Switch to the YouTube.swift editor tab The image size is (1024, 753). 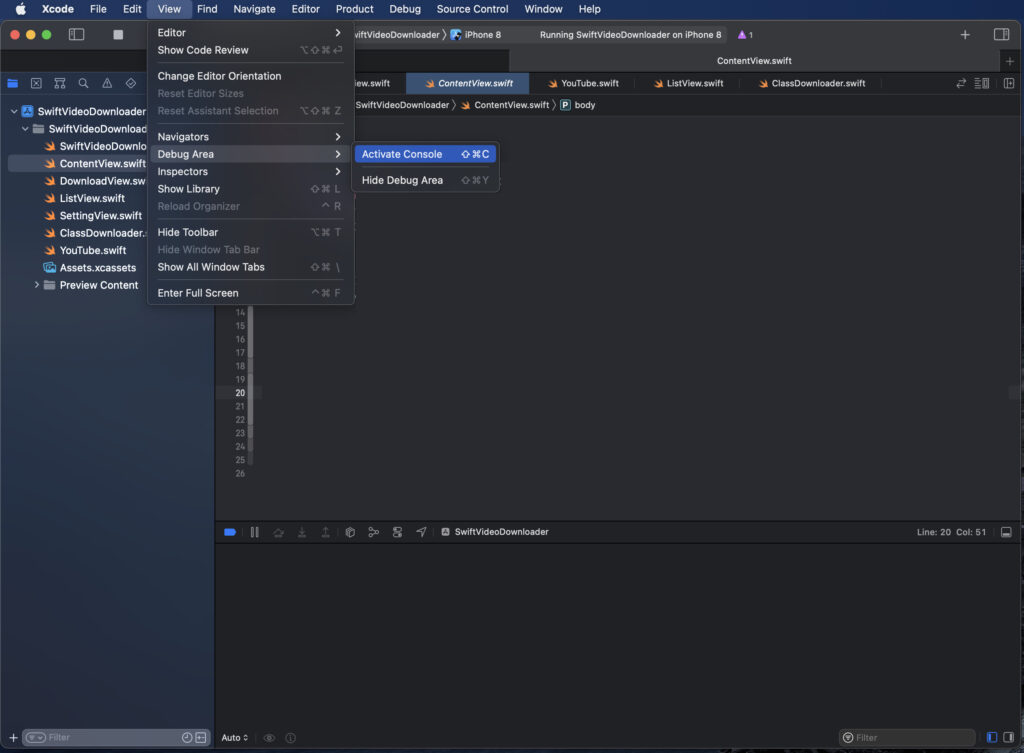583,84
